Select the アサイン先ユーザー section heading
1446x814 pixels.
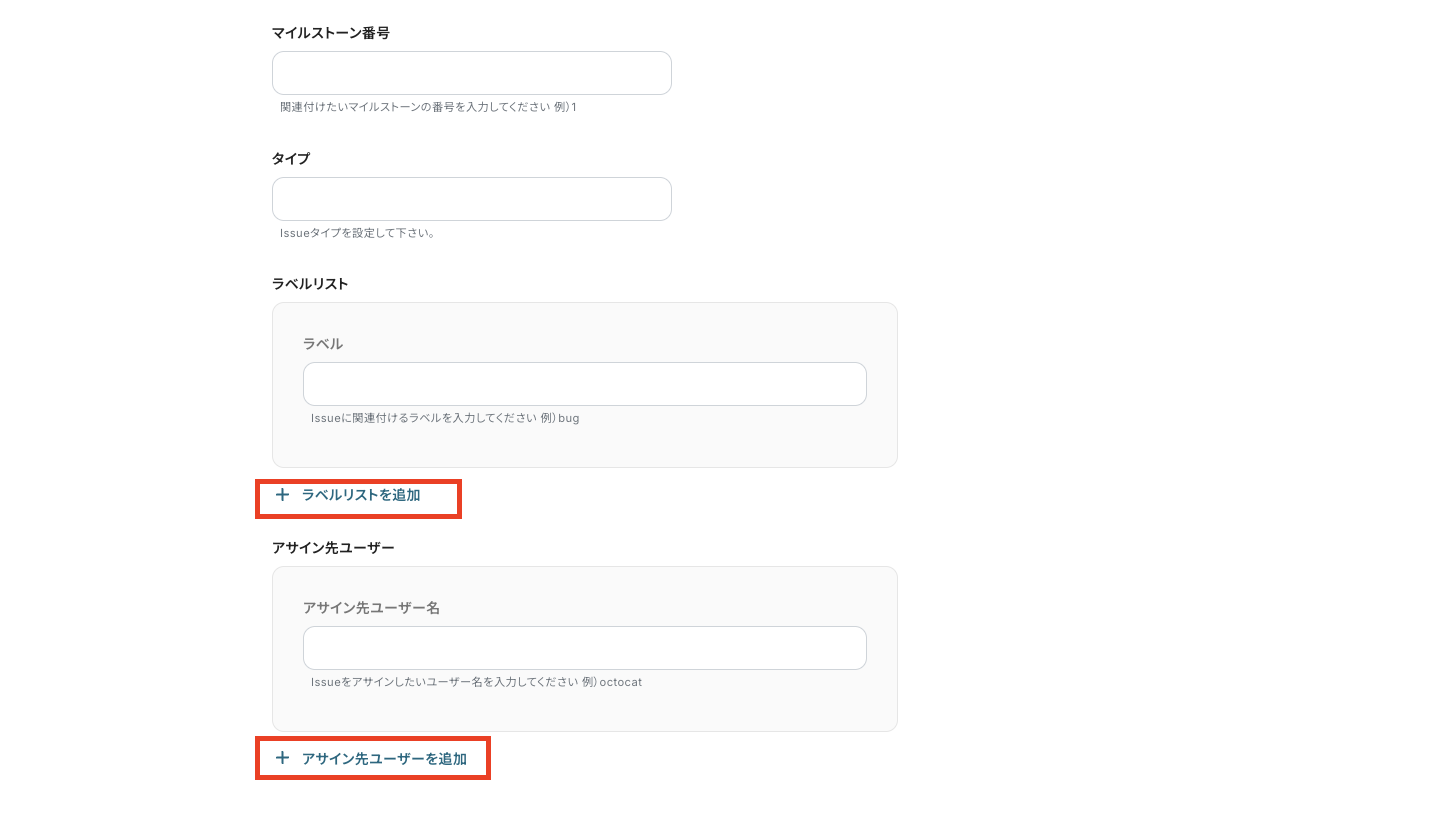click(x=333, y=548)
